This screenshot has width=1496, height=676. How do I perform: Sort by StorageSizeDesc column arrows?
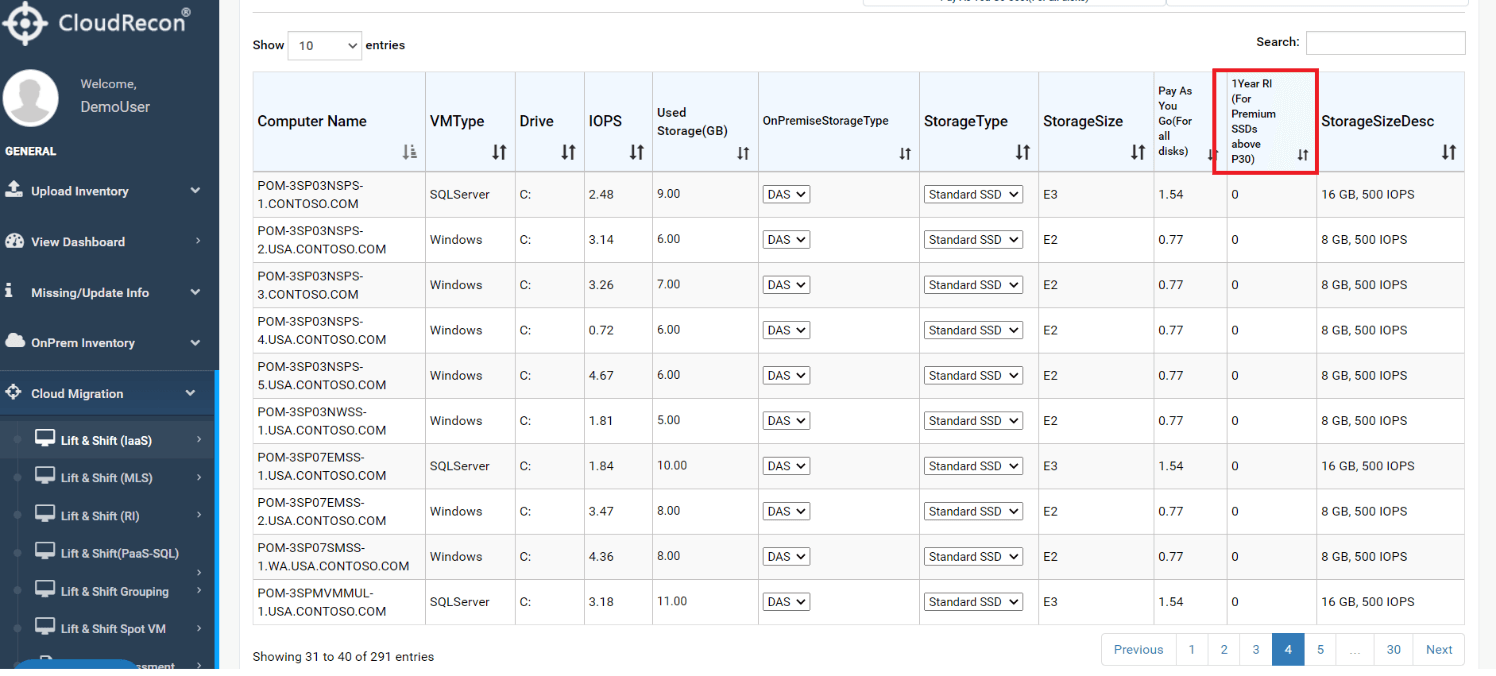(x=1449, y=152)
